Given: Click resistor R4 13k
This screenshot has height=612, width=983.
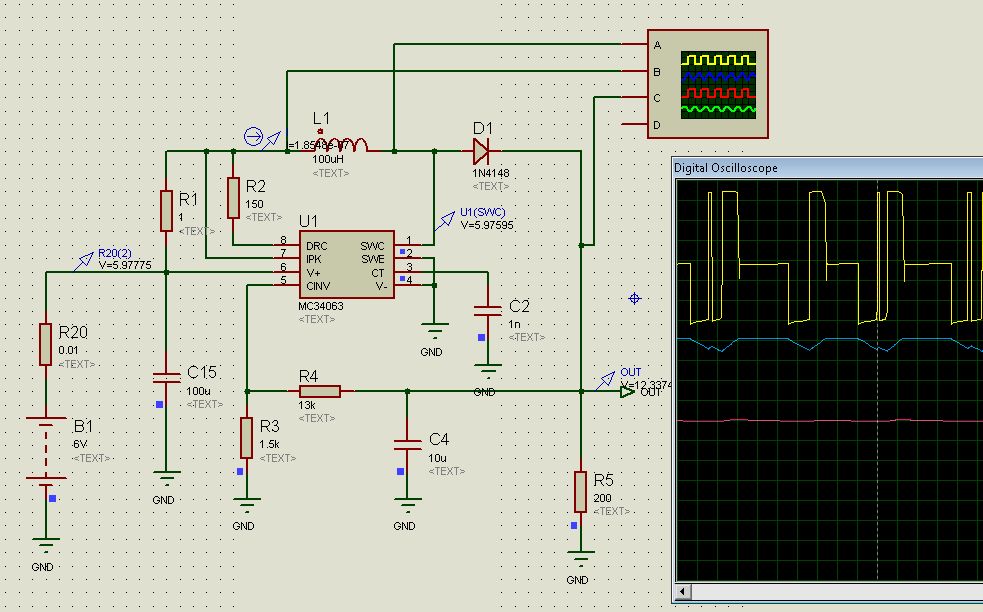Looking at the screenshot, I should [x=320, y=391].
